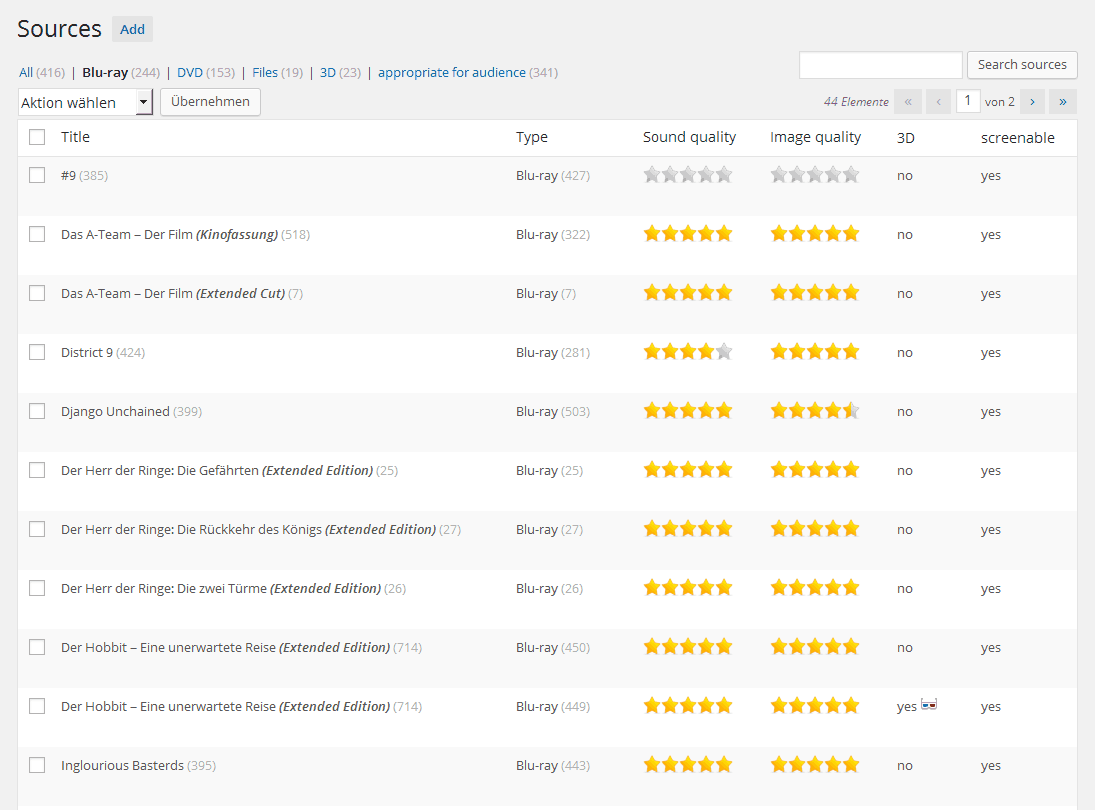Viewport: 1095px width, 810px height.
Task: Click the Search sources button
Action: (x=1022, y=65)
